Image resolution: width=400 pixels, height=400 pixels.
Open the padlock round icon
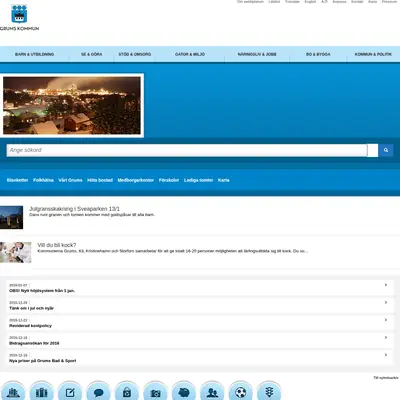(127, 391)
